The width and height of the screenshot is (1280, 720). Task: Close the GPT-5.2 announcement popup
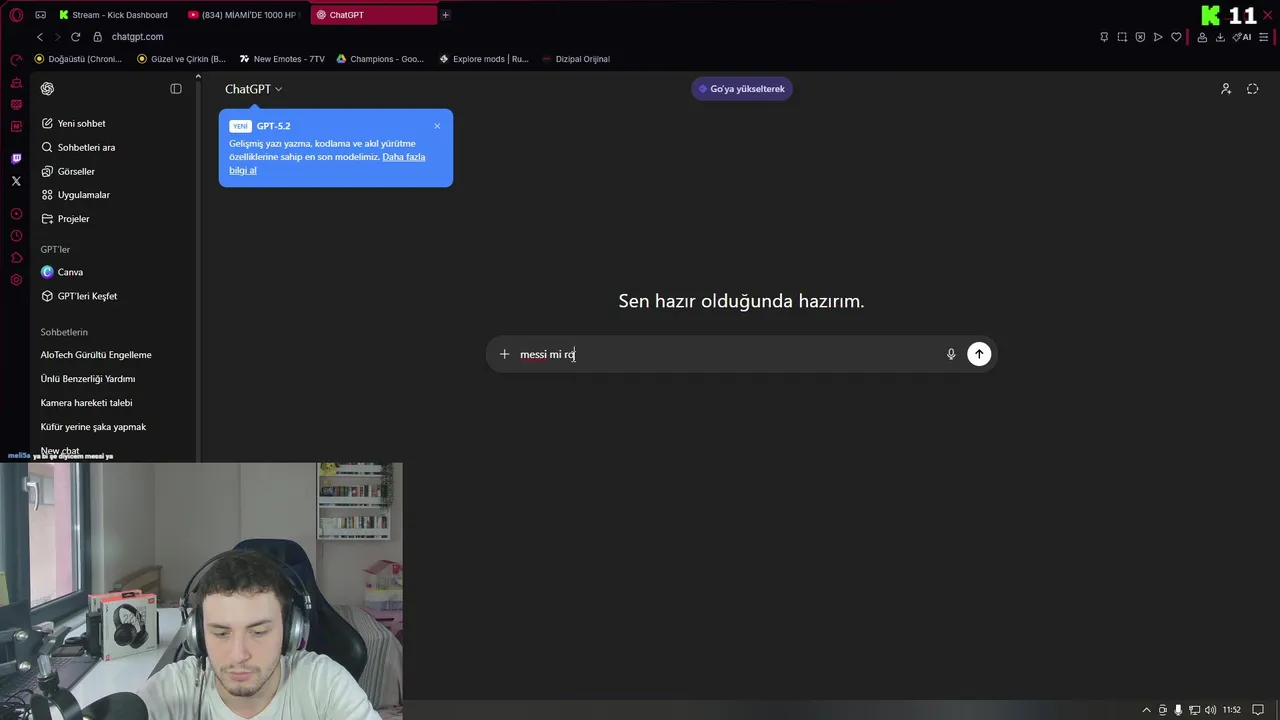click(437, 126)
